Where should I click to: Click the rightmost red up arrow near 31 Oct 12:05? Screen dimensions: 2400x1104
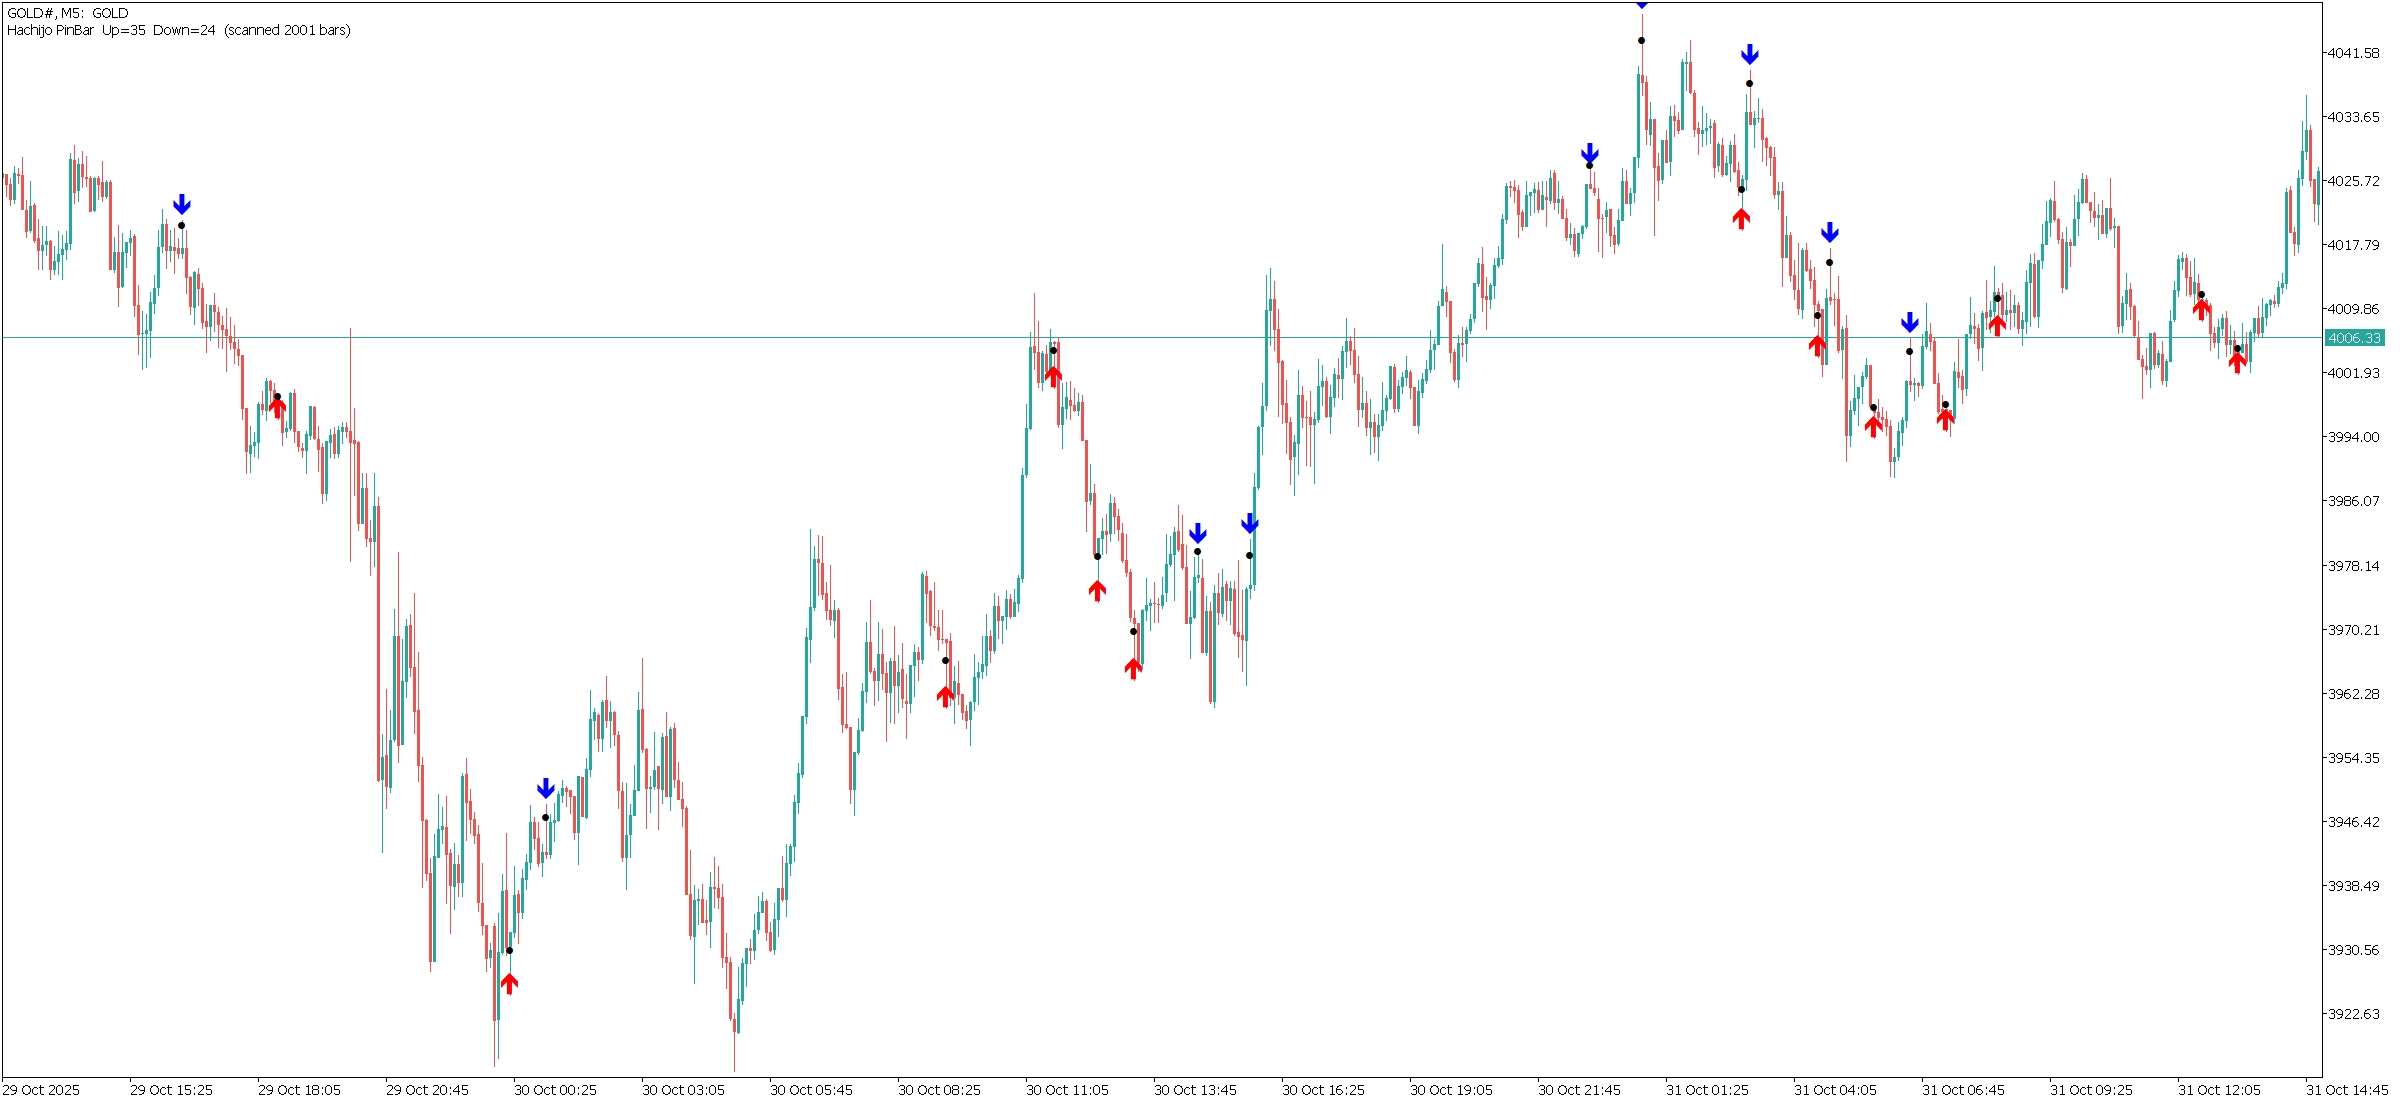[x=2237, y=362]
